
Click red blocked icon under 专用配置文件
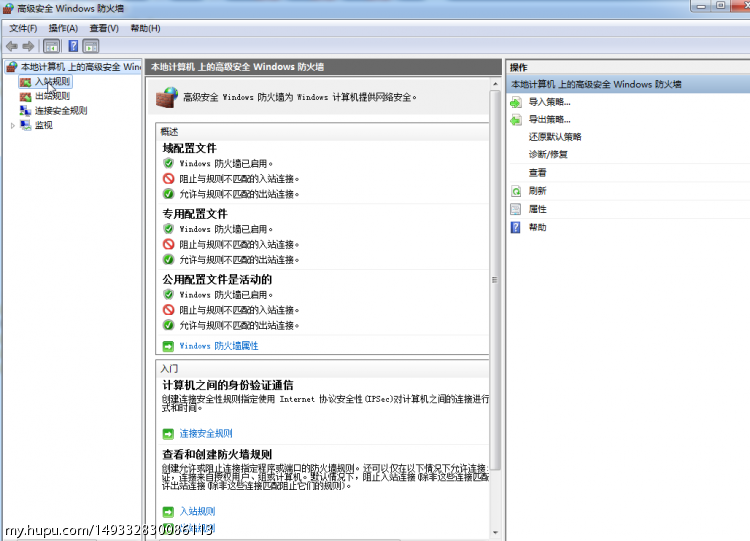(x=168, y=244)
